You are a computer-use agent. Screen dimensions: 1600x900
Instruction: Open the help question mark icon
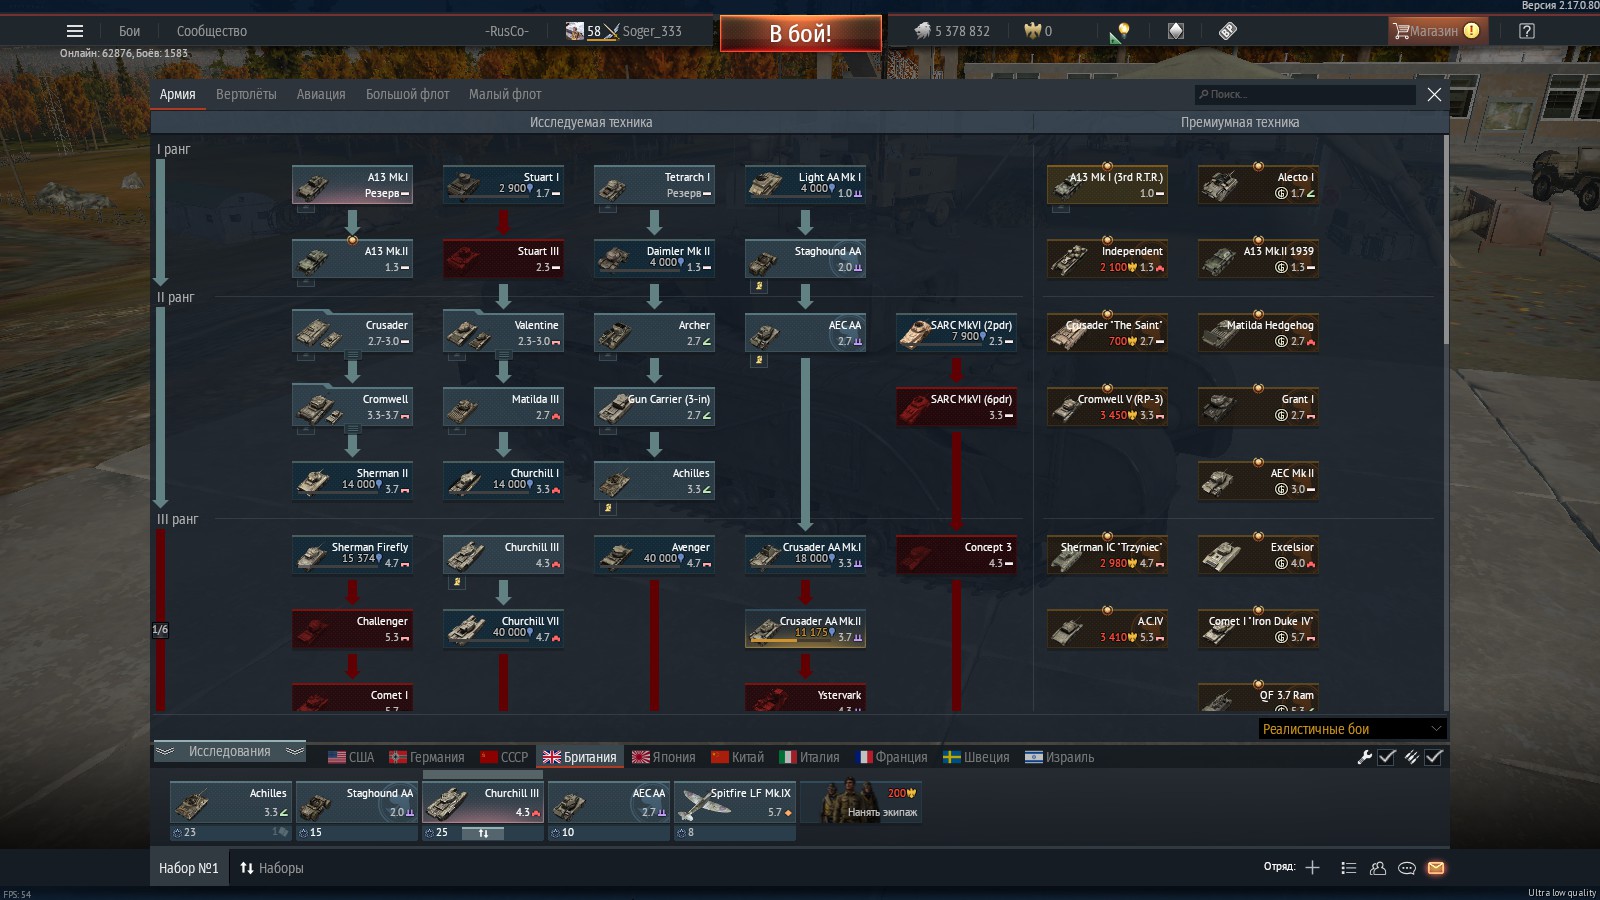coord(1526,31)
